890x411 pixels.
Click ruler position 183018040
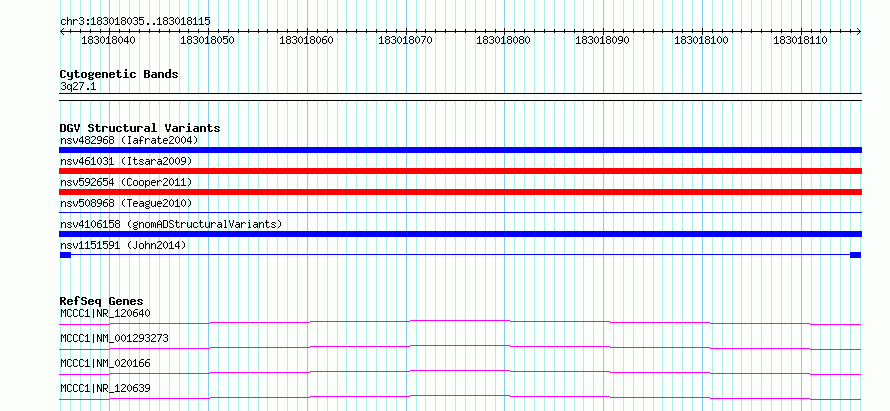pos(109,40)
